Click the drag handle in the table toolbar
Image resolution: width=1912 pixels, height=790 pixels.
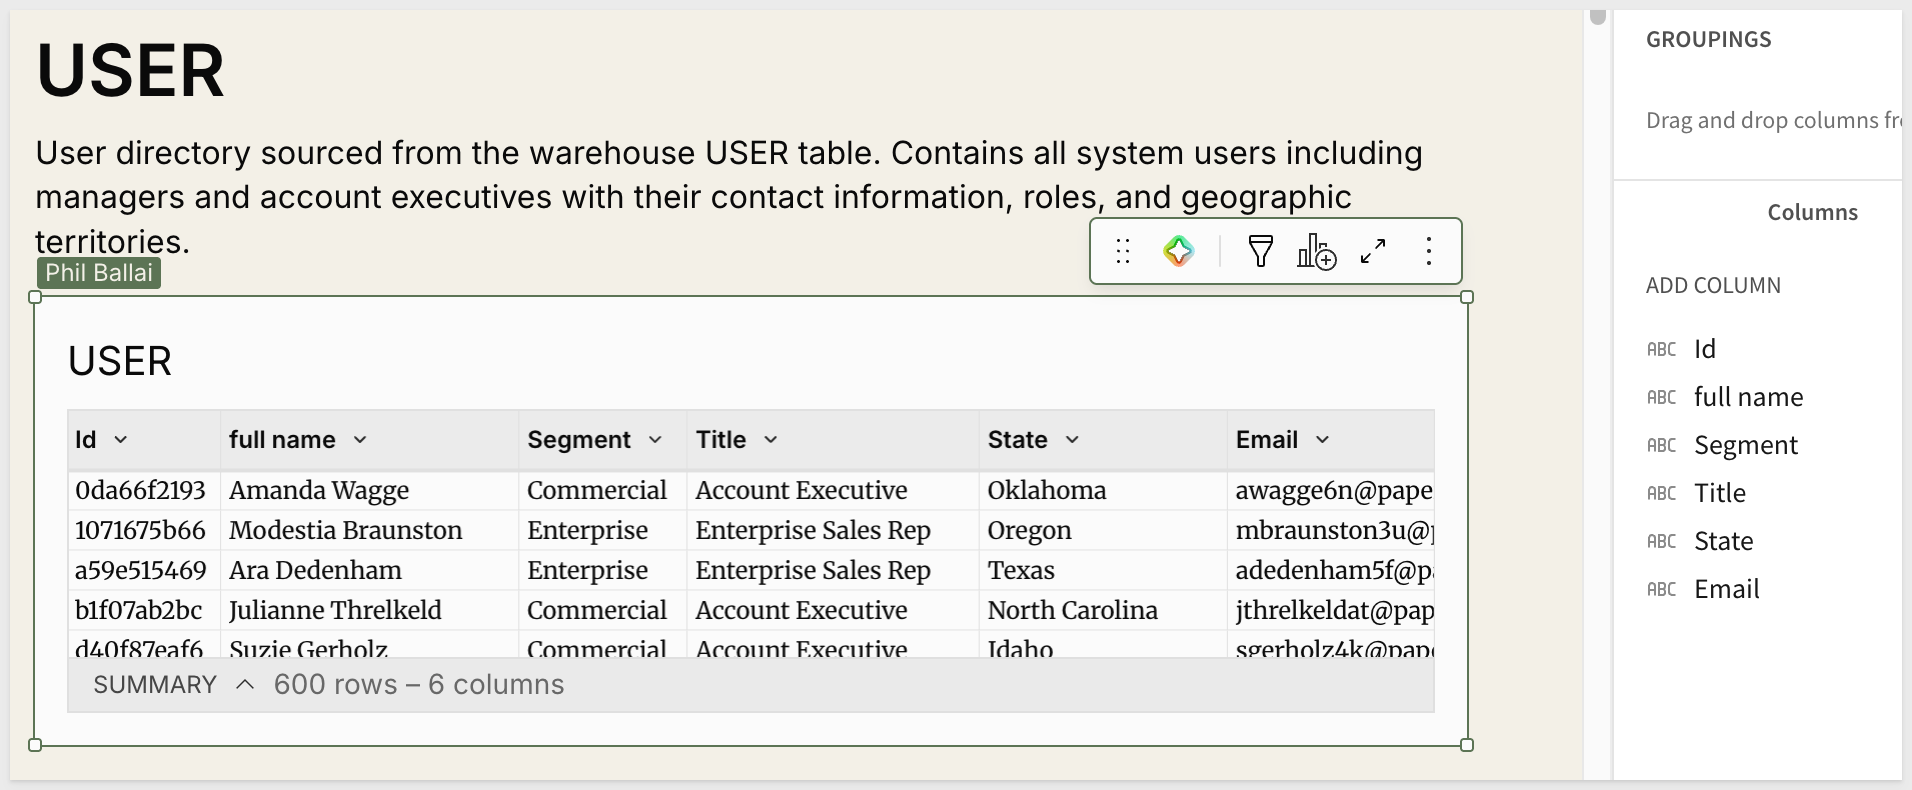tap(1123, 251)
